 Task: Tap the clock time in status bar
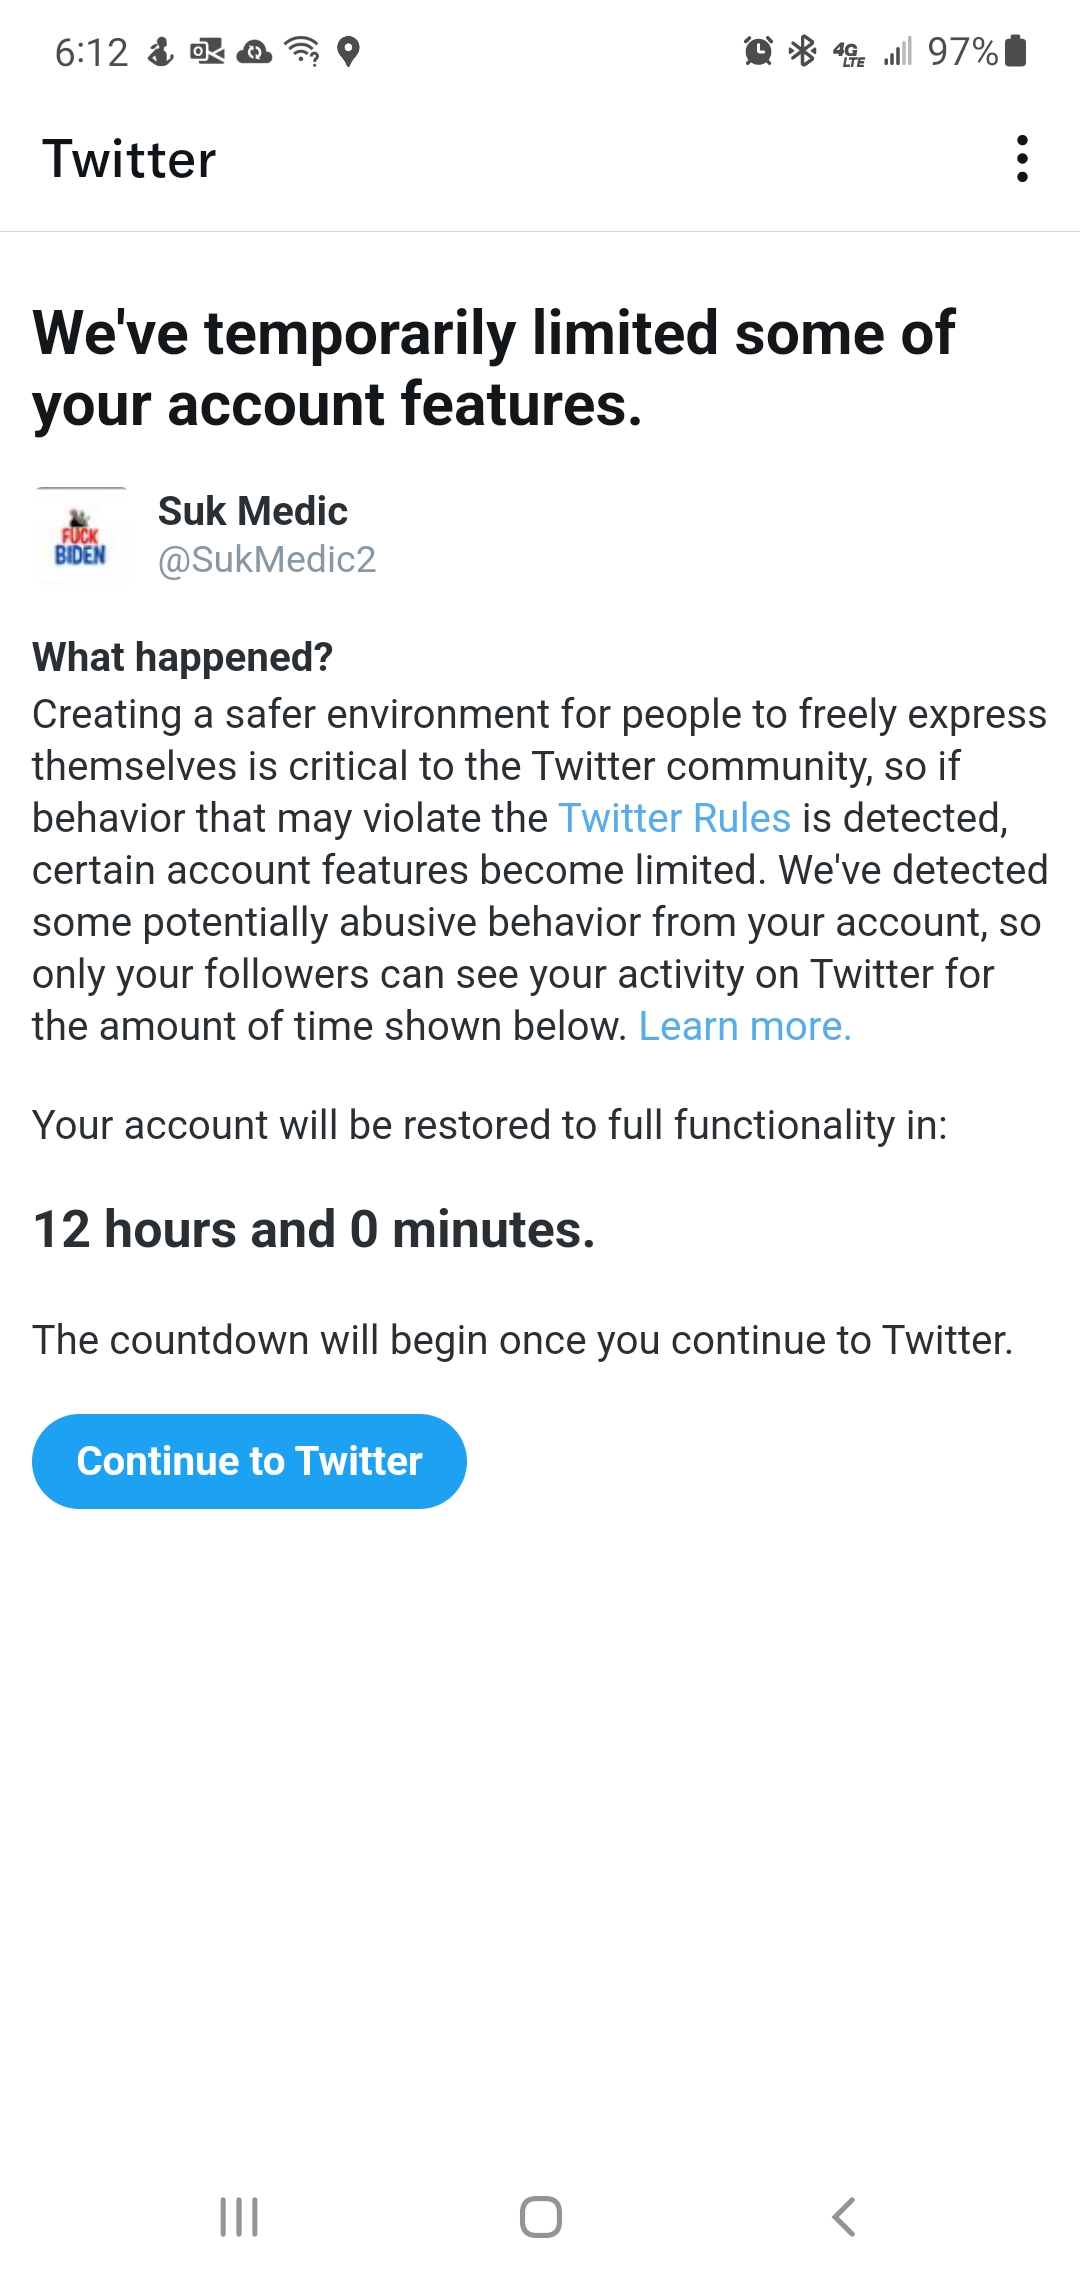click(91, 52)
